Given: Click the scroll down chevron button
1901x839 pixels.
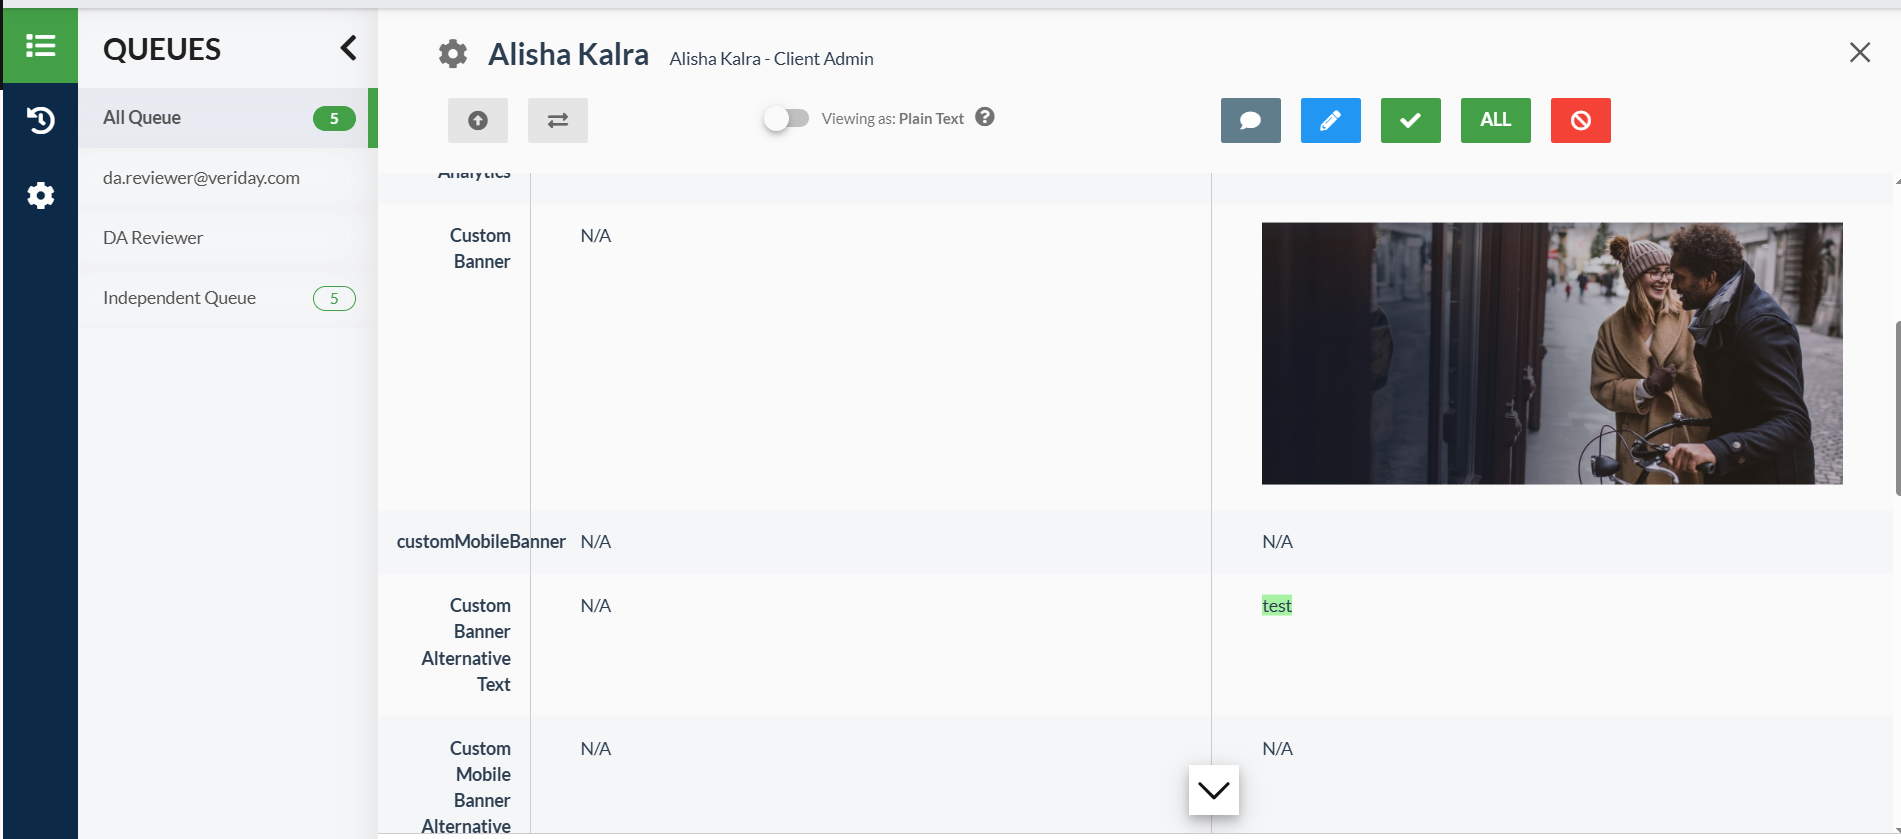Looking at the screenshot, I should [1213, 790].
